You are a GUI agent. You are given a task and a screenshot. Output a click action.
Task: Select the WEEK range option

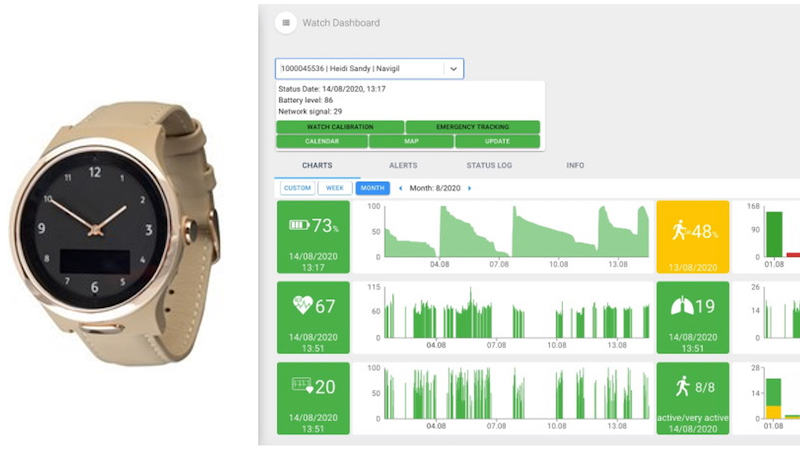tap(335, 188)
